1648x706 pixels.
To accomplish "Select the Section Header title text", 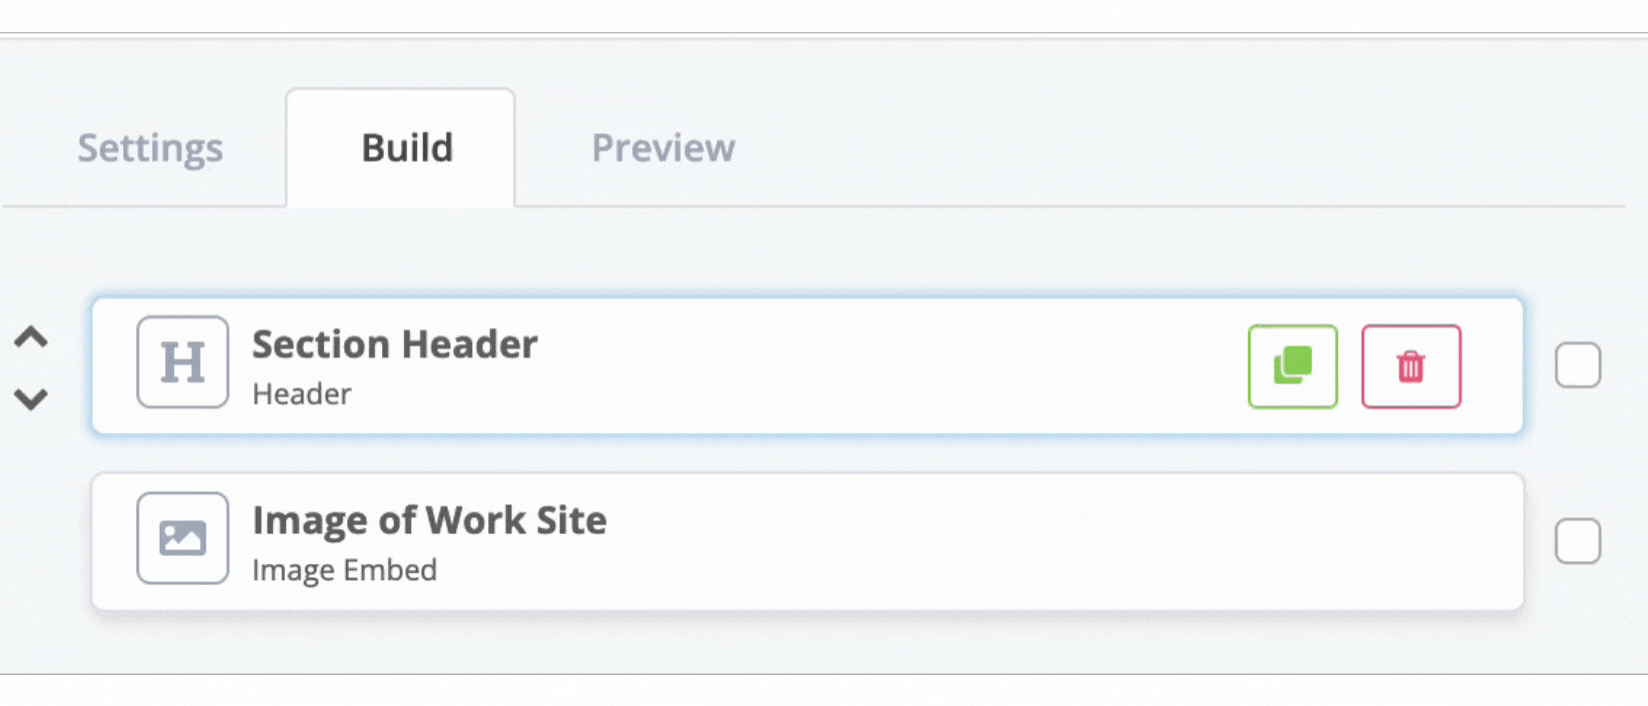I will [x=395, y=344].
